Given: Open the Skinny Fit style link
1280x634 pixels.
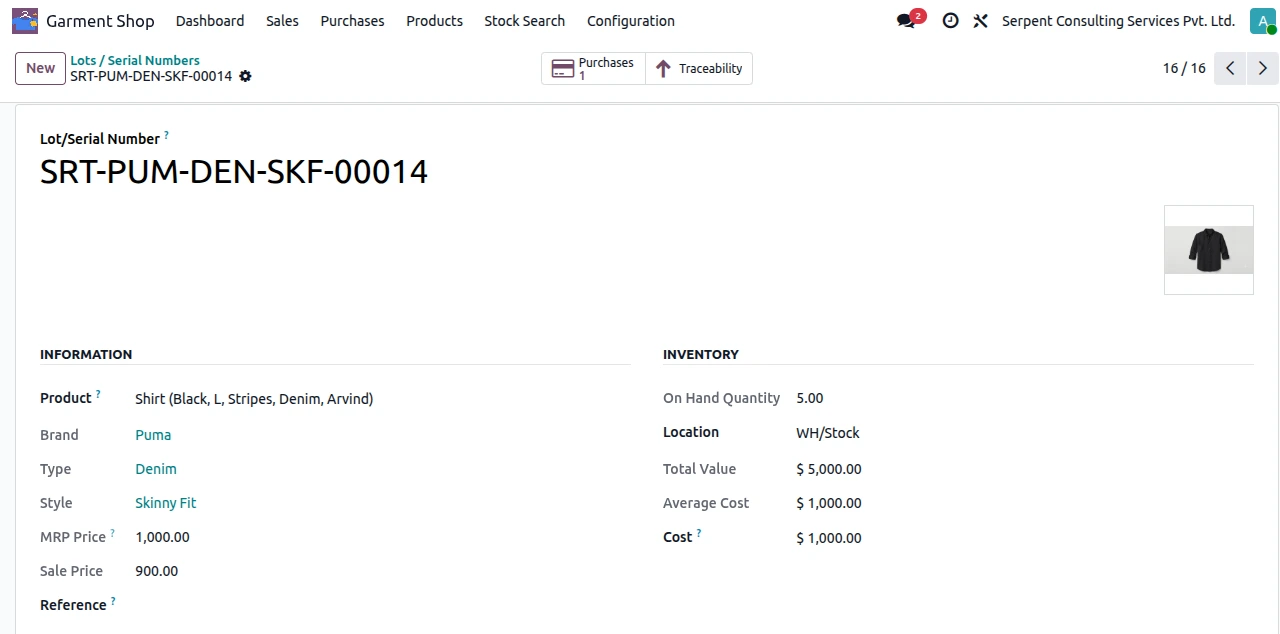Looking at the screenshot, I should click(166, 503).
